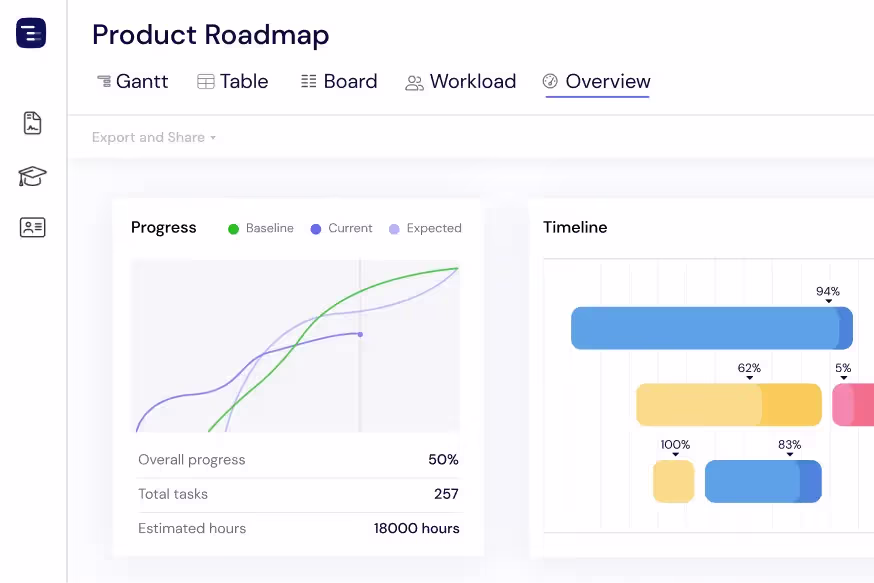Select the small yellow bar at 100%
Image resolution: width=874 pixels, height=583 pixels.
(673, 481)
